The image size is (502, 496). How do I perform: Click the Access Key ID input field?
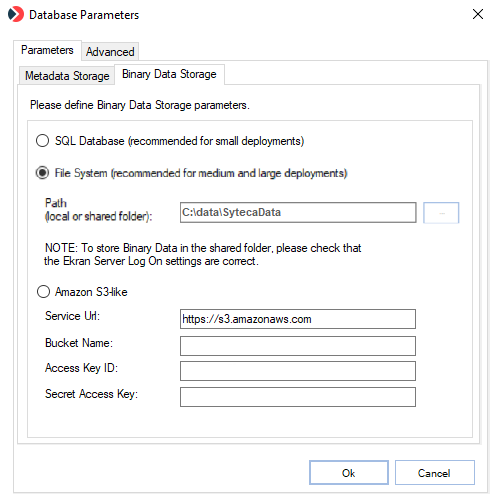tap(298, 371)
